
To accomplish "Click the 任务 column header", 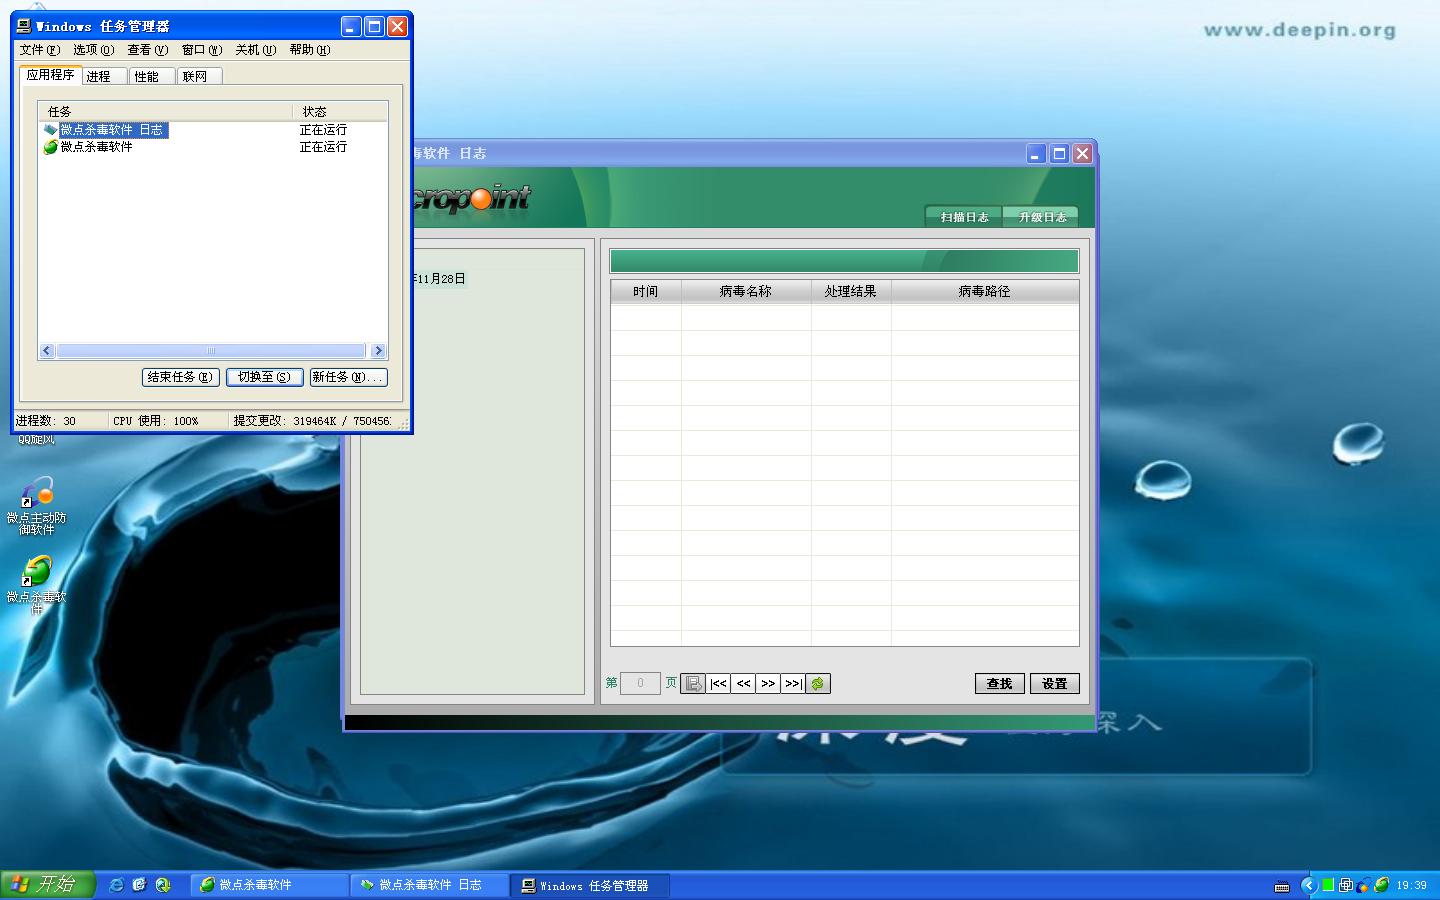I will tap(165, 111).
